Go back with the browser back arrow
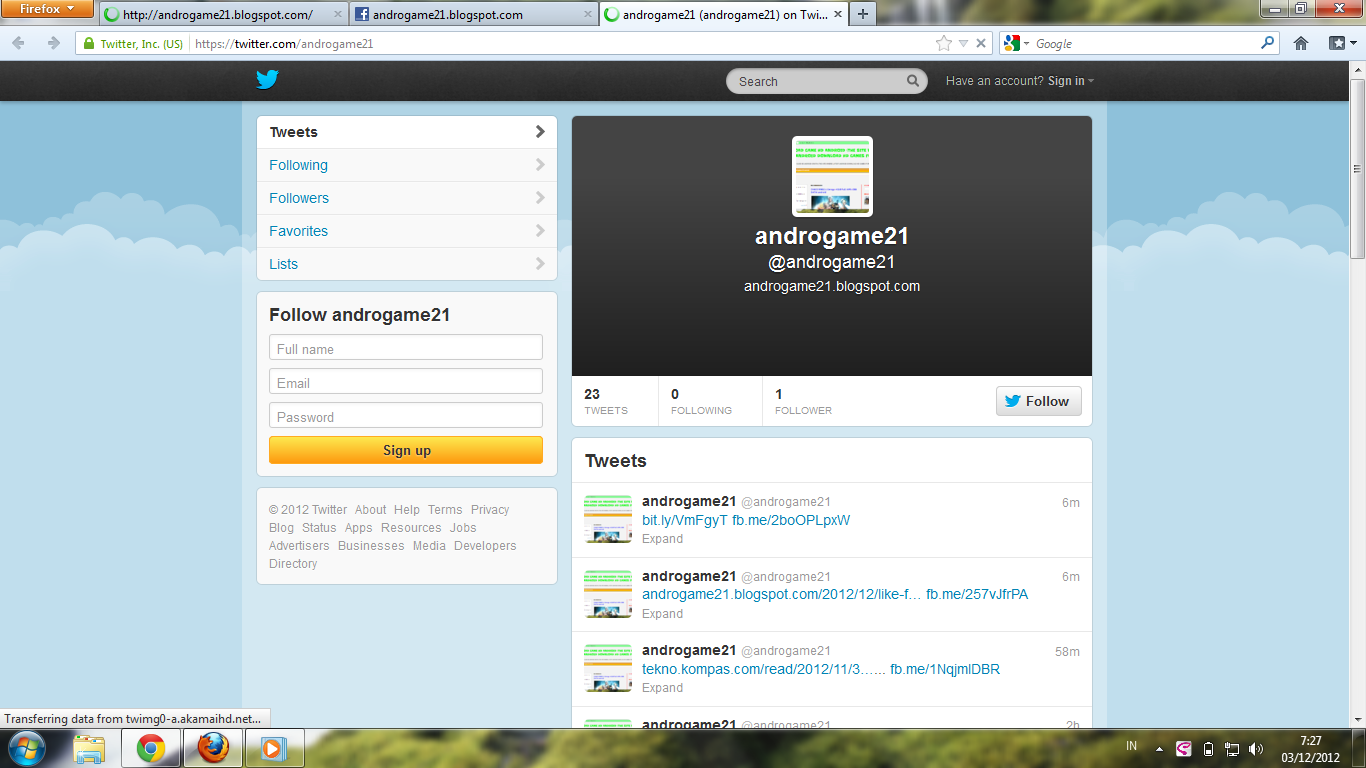This screenshot has height=768, width=1366. coord(19,43)
